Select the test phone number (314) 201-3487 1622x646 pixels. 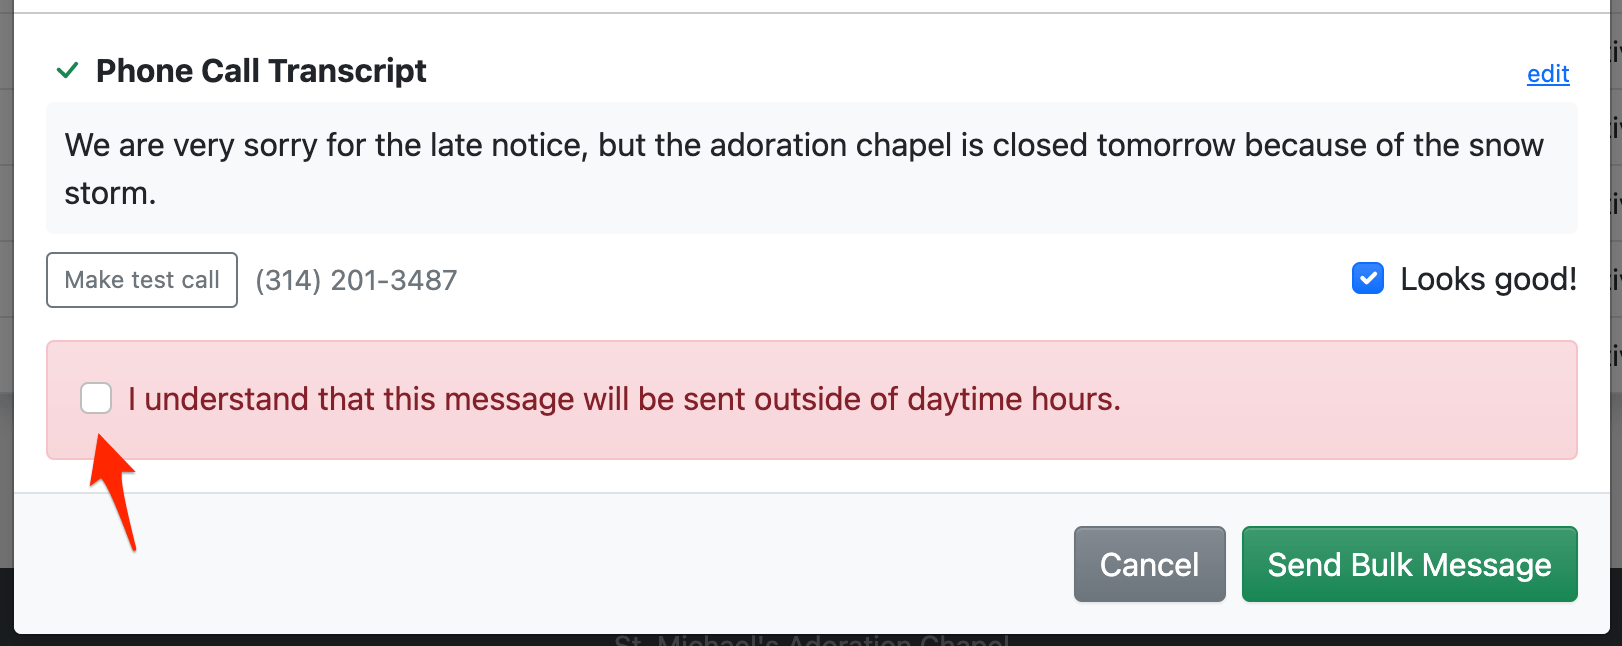[x=356, y=281]
